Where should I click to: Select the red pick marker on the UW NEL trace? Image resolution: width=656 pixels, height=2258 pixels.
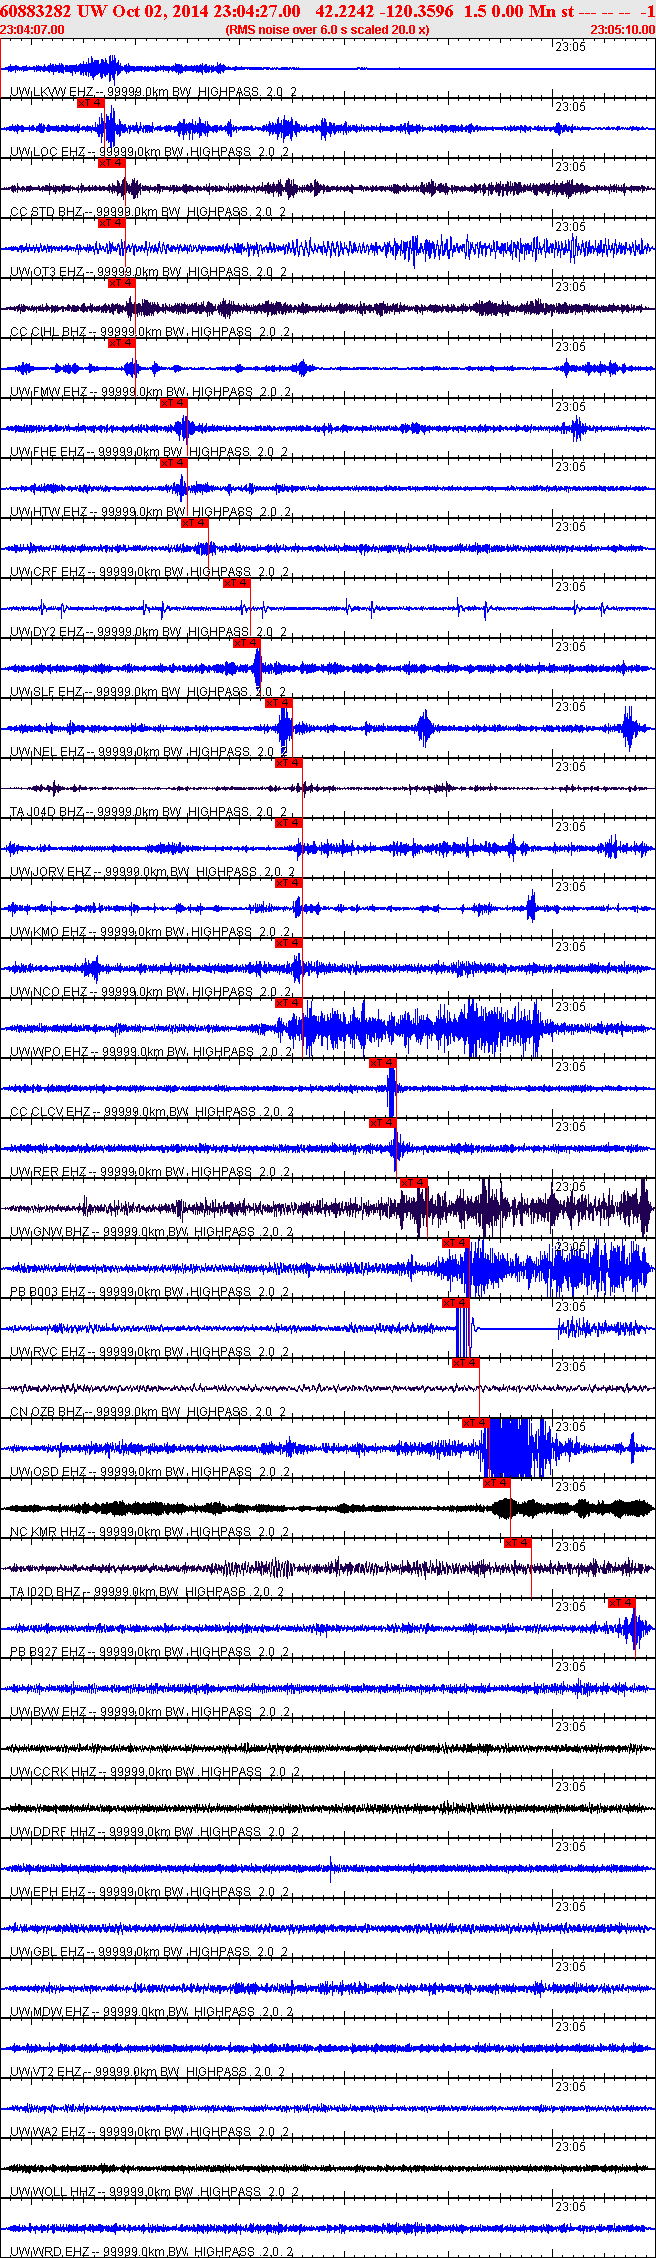point(278,702)
